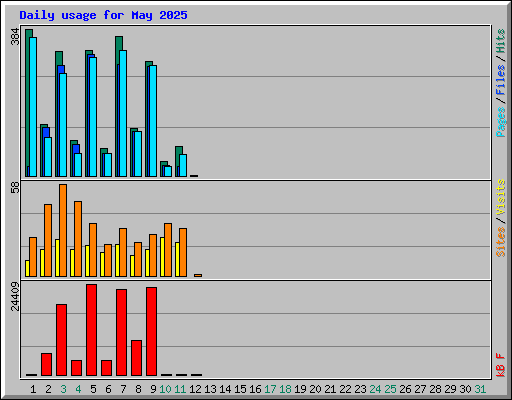This screenshot has height=400, width=512.
Task: Click the cyan pages bar for day 1
Action: 33,107
